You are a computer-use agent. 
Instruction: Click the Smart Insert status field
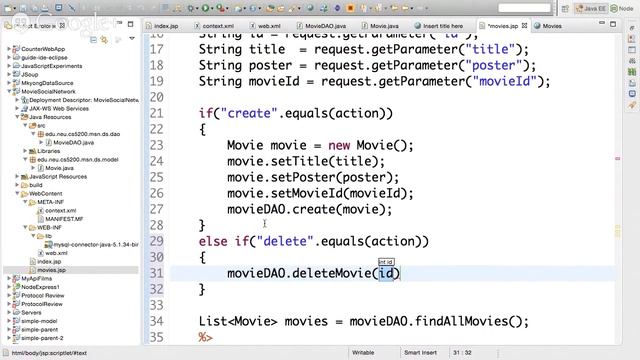420,352
